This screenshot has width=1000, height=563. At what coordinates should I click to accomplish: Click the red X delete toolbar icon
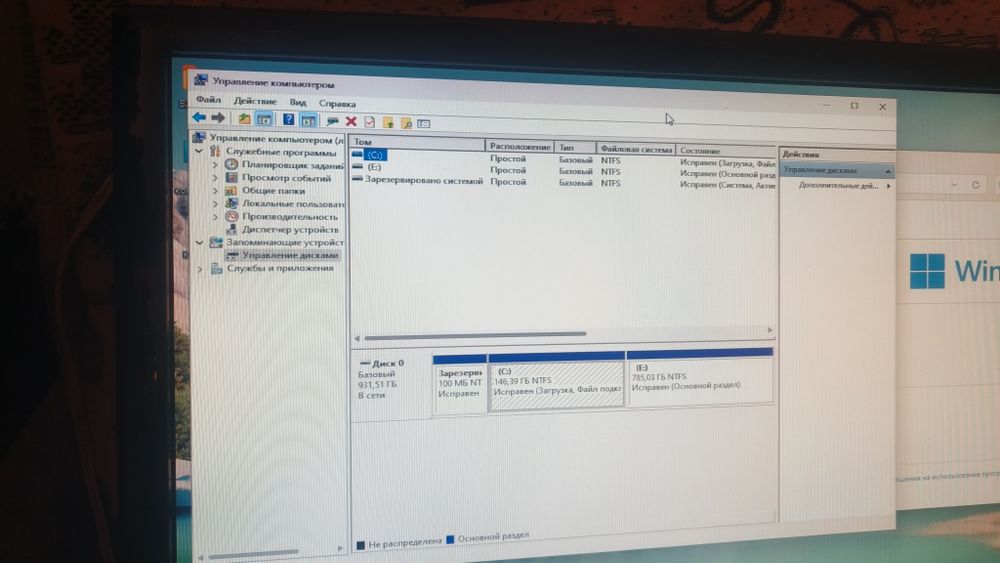(x=351, y=121)
